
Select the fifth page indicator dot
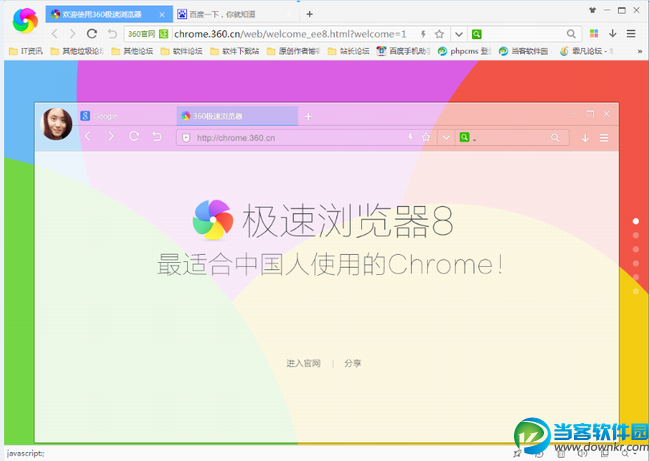pos(636,277)
